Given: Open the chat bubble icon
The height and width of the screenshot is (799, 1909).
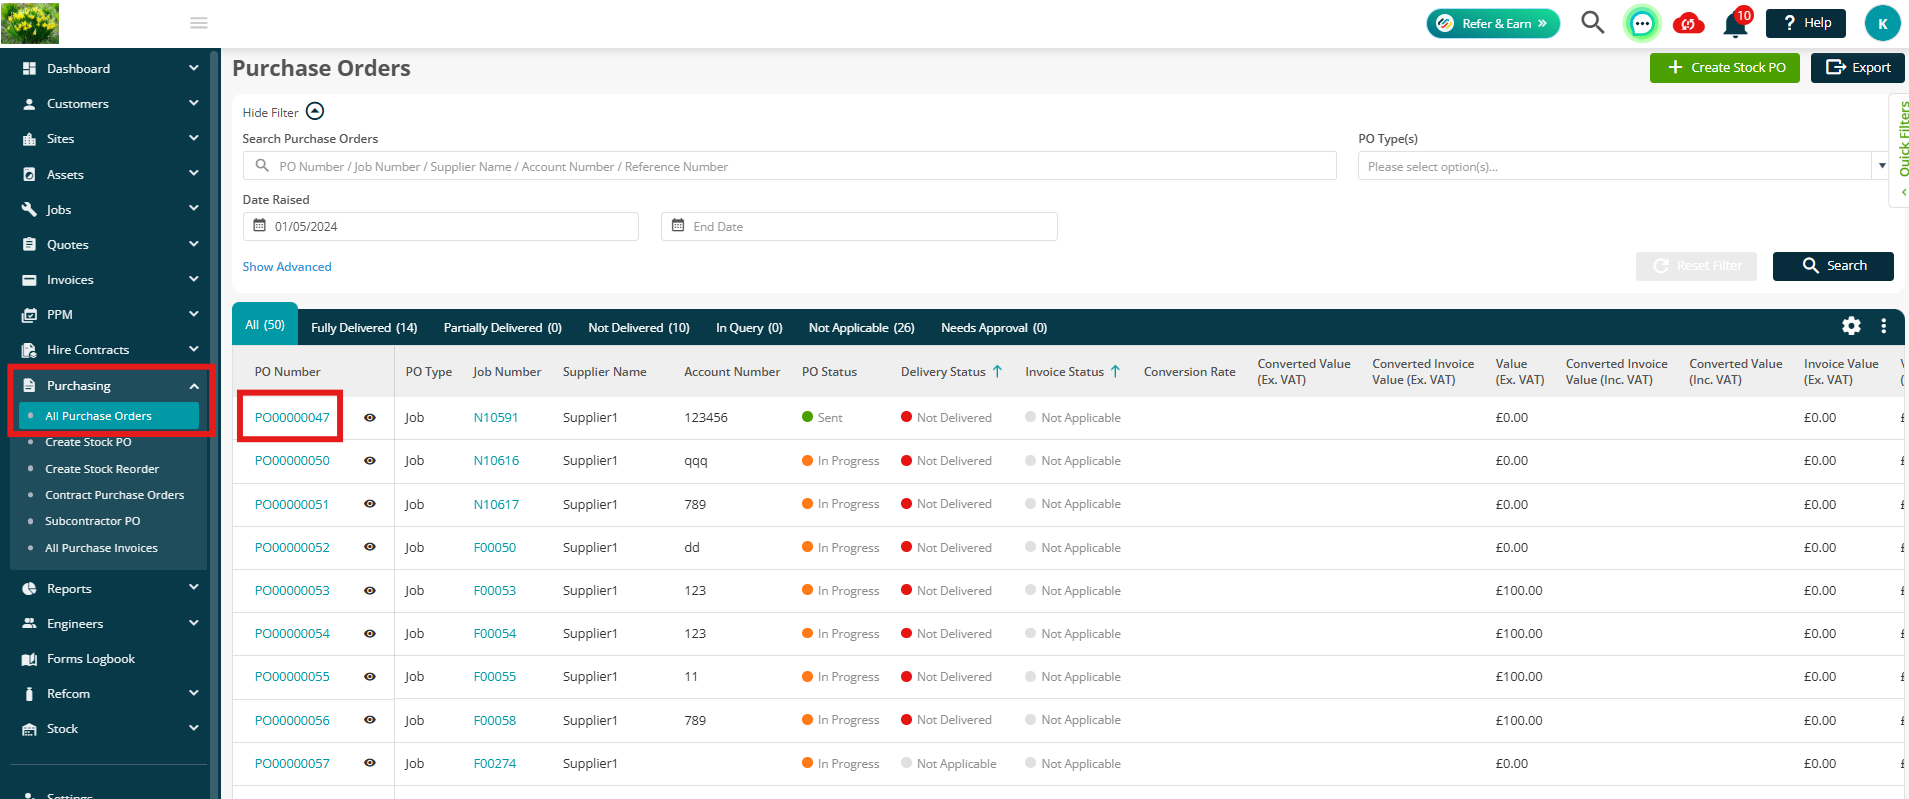Looking at the screenshot, I should coord(1642,23).
